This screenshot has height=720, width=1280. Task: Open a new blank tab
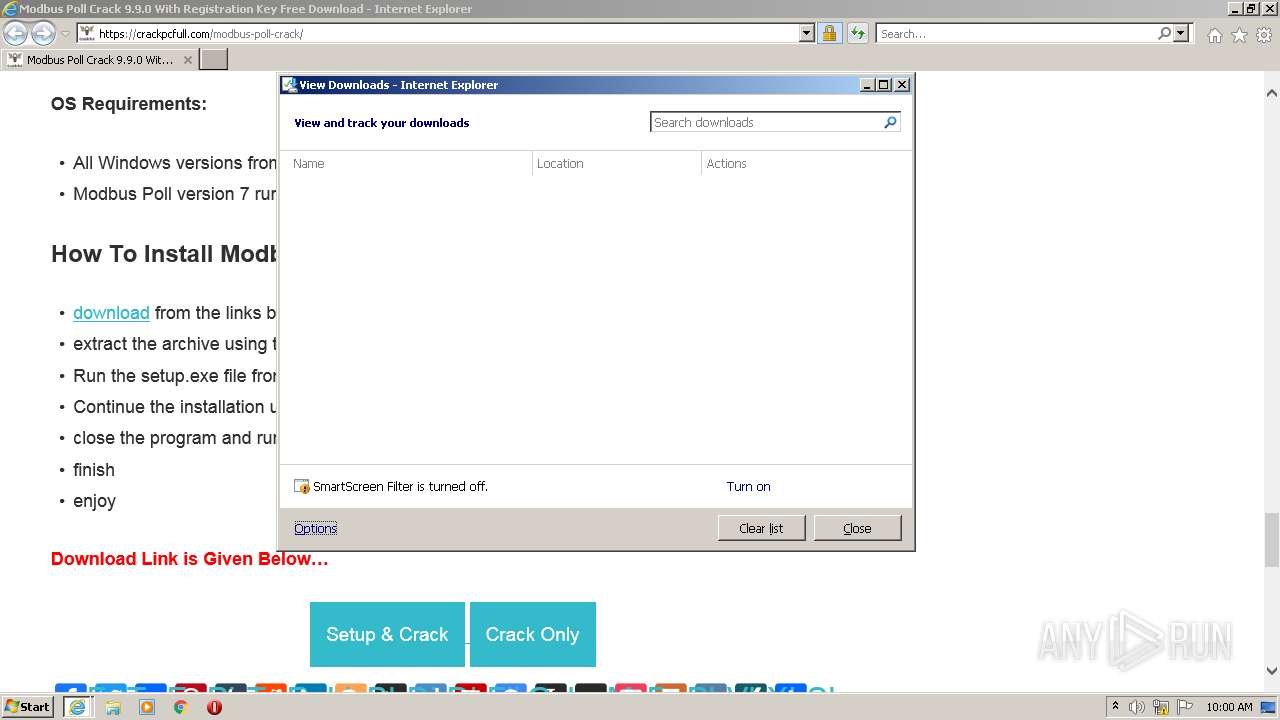pyautogui.click(x=214, y=59)
